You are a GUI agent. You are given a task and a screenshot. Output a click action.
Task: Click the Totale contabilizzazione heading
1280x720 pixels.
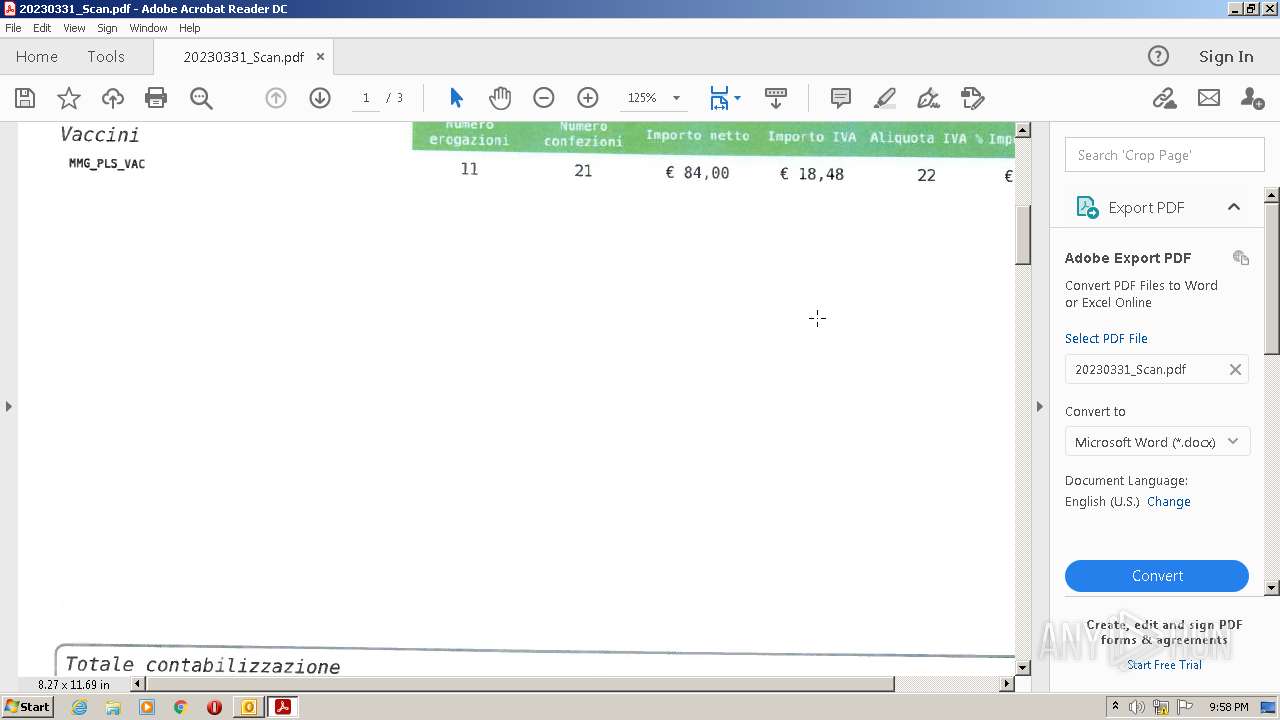click(202, 666)
